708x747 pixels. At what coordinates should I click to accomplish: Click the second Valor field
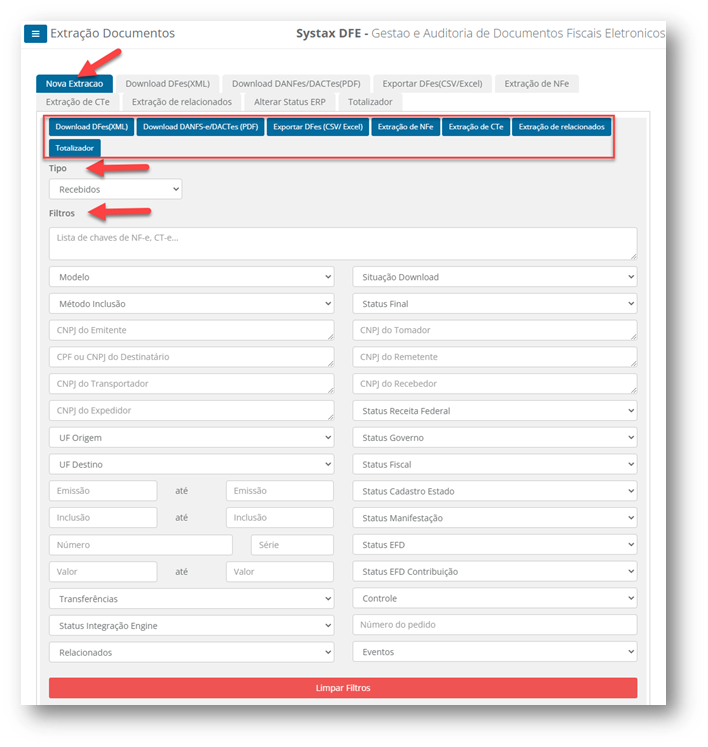coord(280,571)
